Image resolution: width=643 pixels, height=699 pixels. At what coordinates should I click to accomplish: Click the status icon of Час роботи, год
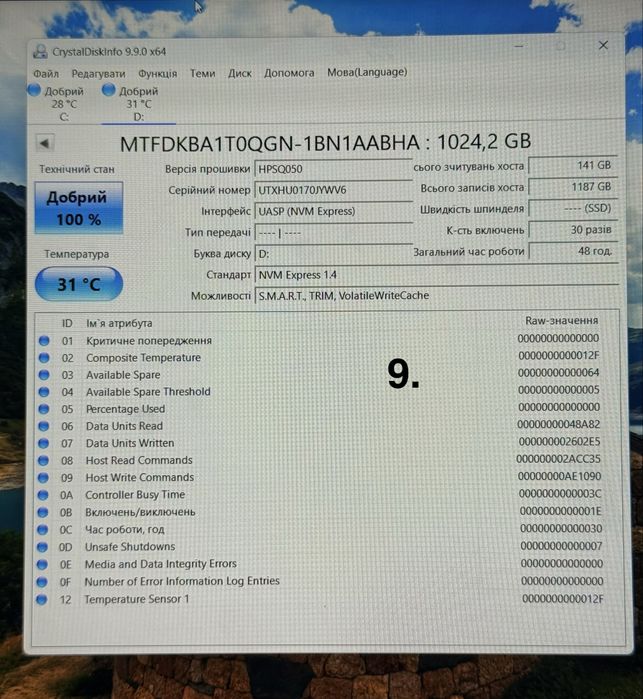coord(42,530)
